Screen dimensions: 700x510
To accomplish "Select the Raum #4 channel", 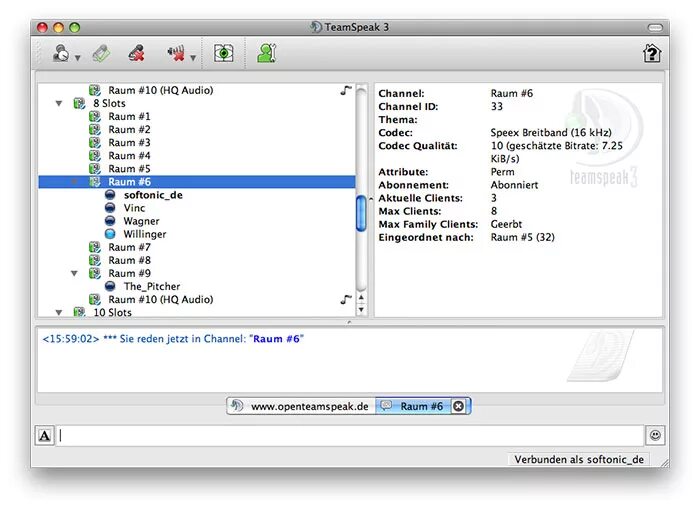I will [129, 156].
